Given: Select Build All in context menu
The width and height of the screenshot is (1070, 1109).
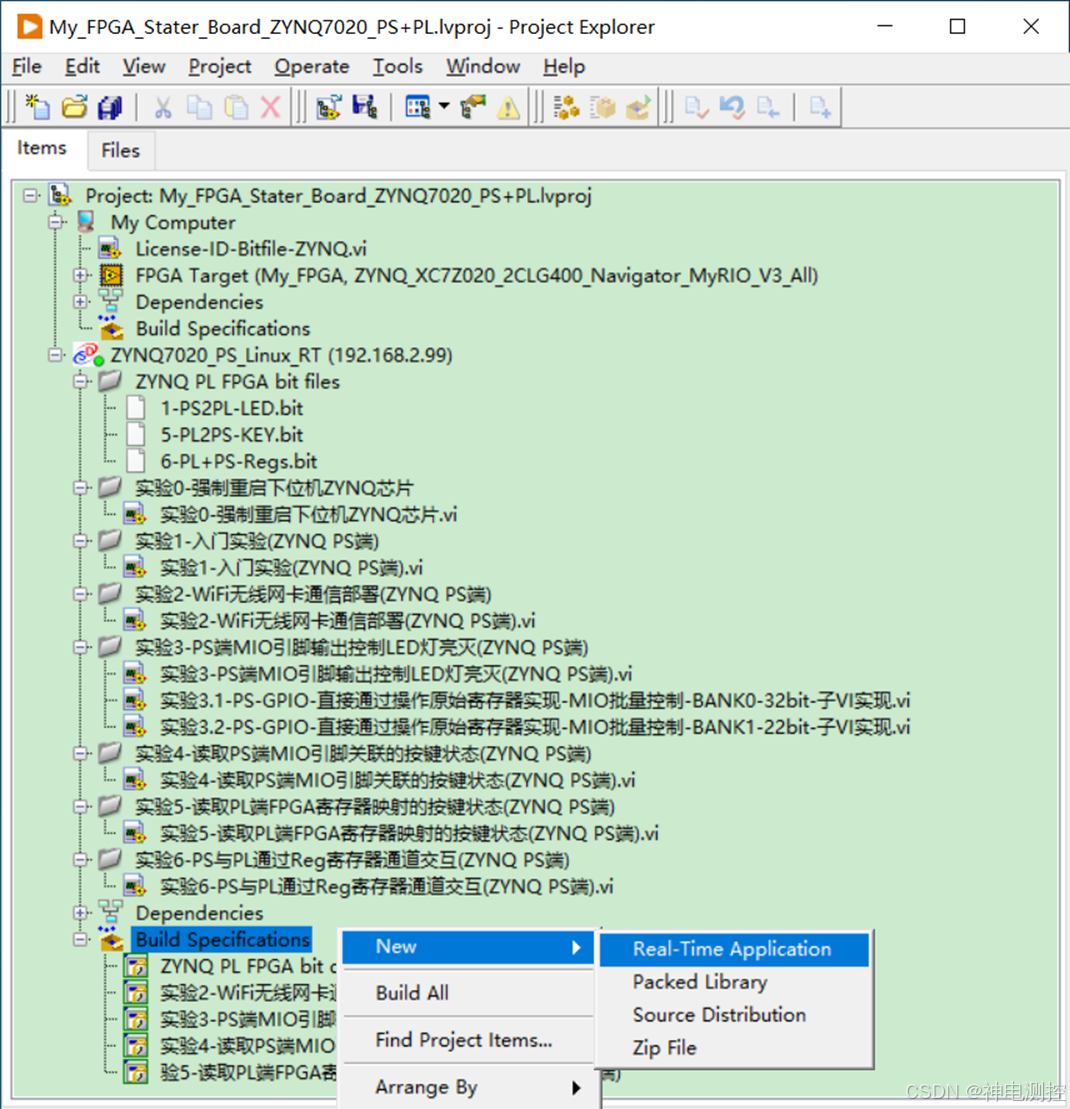Looking at the screenshot, I should 467,993.
